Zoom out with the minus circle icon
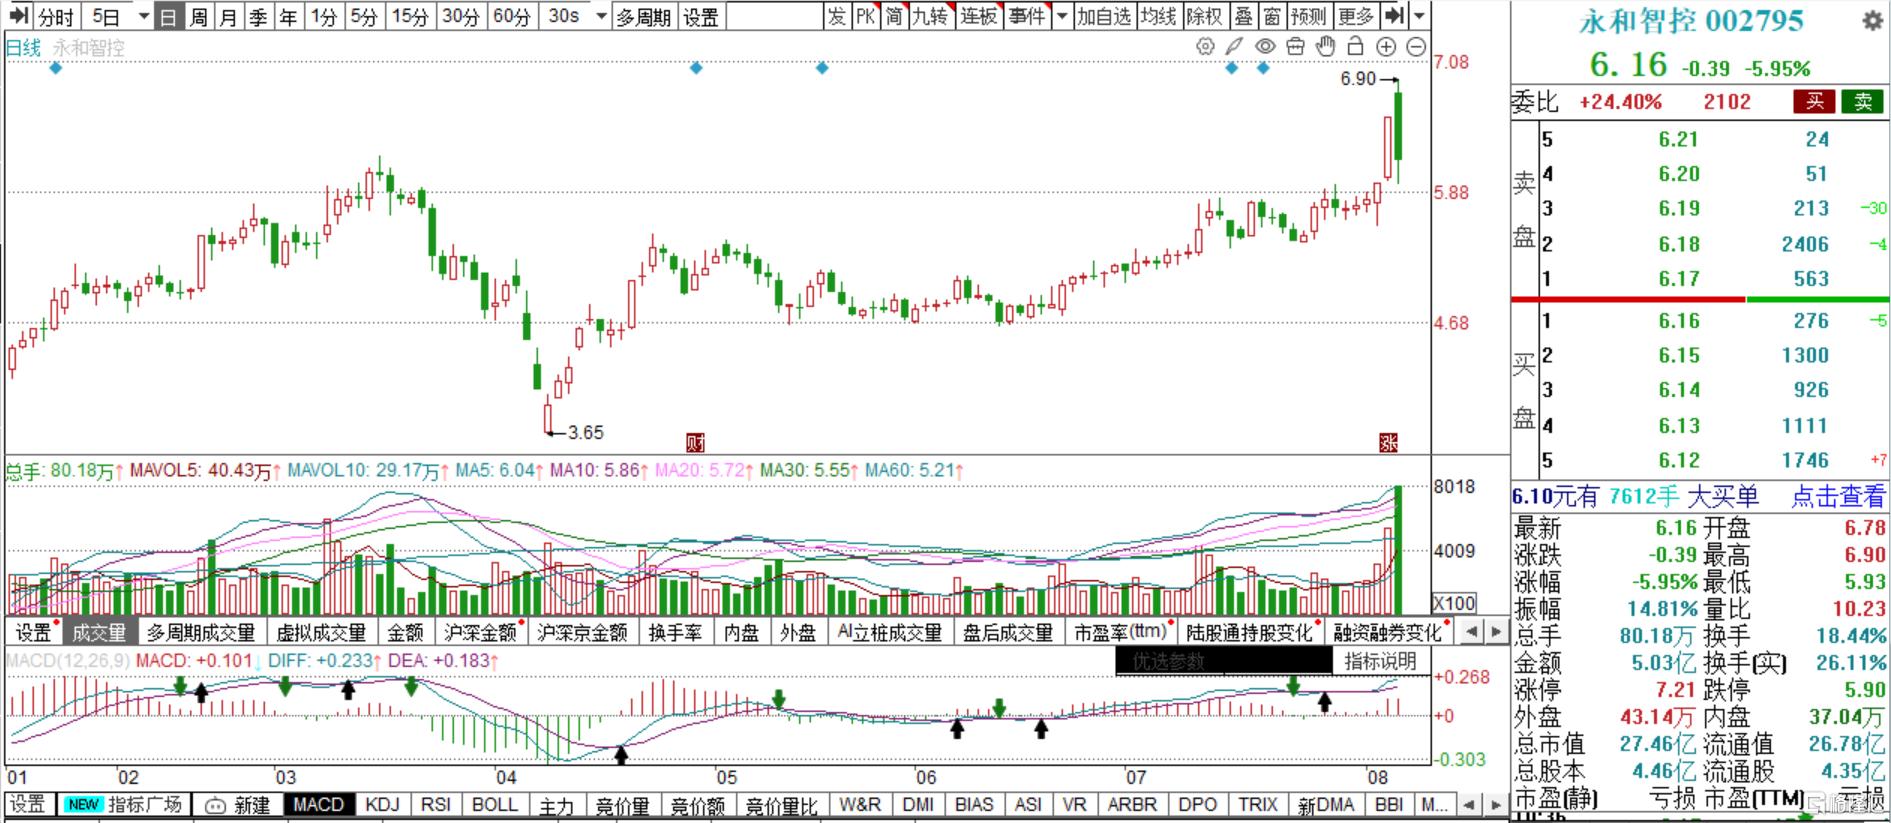Viewport: 1891px width, 823px height. pos(1416,47)
